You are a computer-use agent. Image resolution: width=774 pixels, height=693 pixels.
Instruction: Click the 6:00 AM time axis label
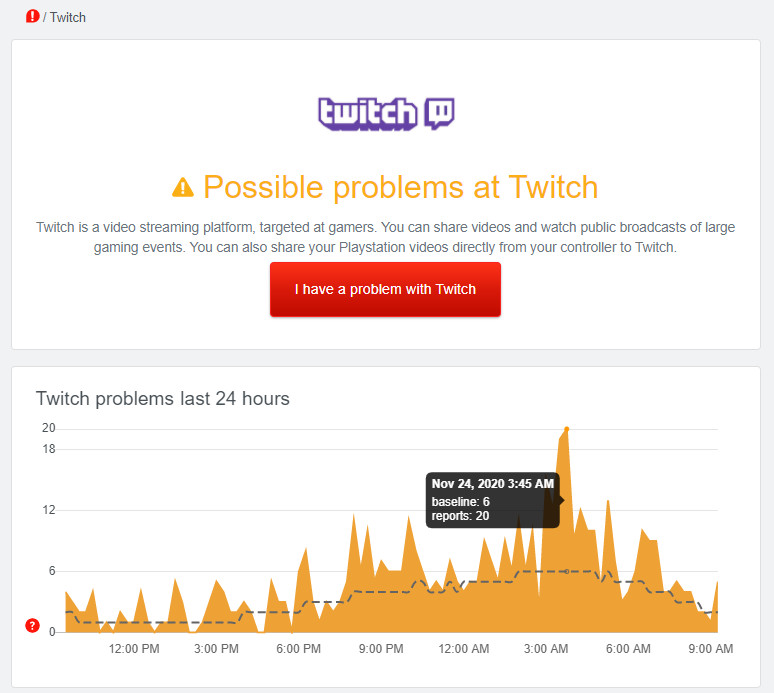click(x=628, y=649)
